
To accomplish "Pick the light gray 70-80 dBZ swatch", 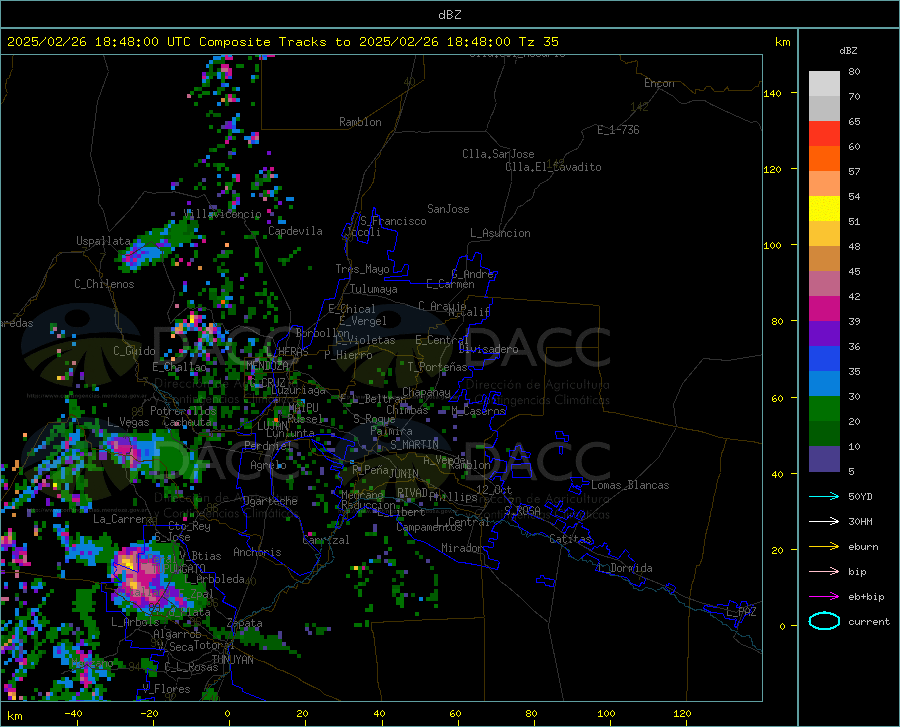I will 824,84.
